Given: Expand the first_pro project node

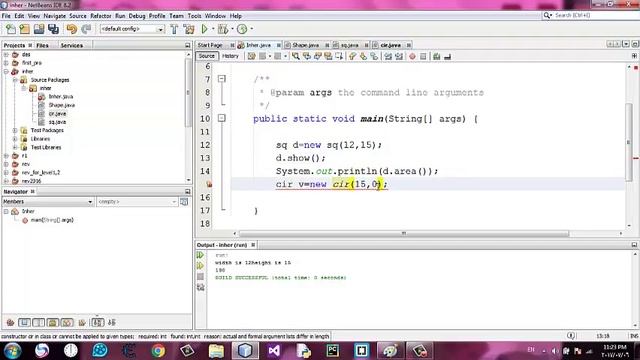Looking at the screenshot, I should [6, 63].
